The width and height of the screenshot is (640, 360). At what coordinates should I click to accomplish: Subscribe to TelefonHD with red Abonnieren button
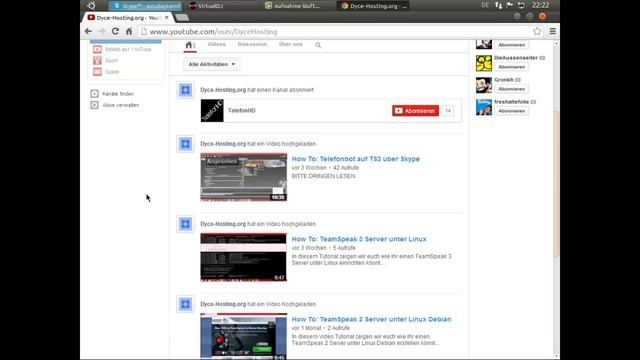(416, 111)
